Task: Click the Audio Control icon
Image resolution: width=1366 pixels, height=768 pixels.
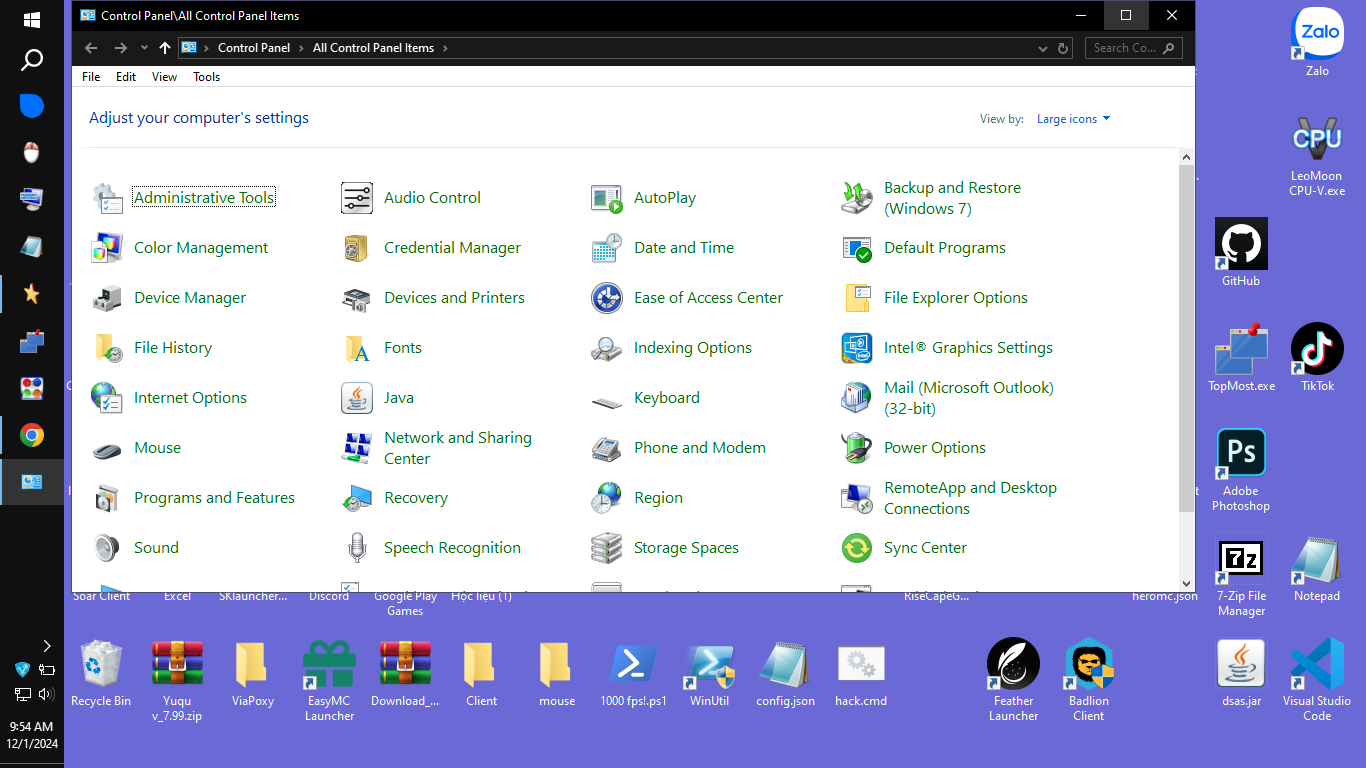Action: (x=357, y=198)
